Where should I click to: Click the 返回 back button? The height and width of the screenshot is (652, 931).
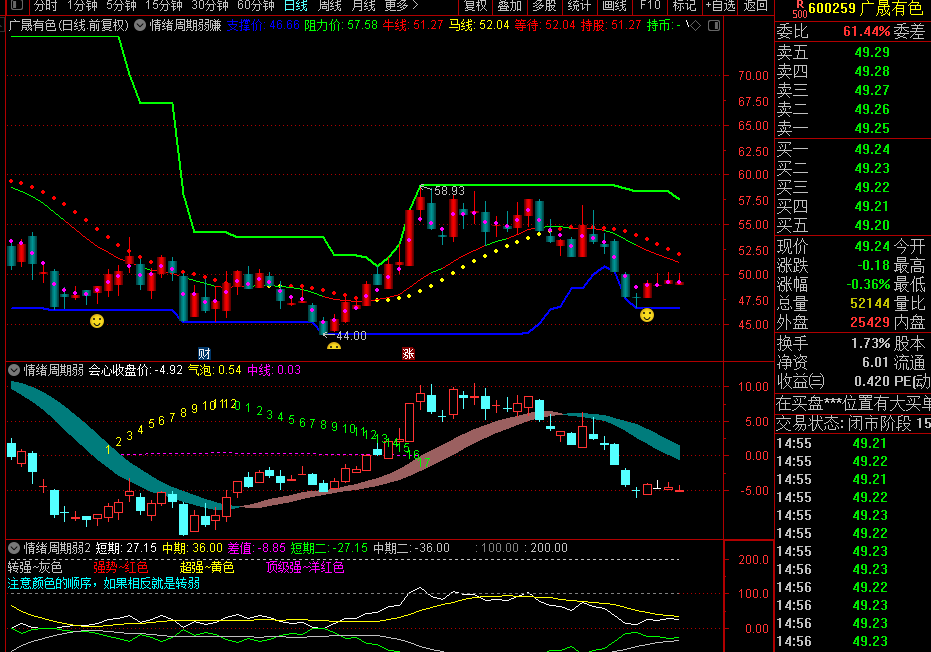756,5
